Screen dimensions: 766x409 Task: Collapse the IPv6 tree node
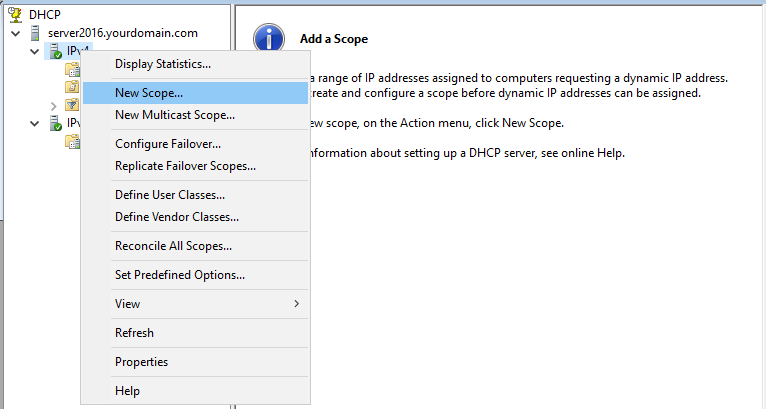[x=34, y=123]
